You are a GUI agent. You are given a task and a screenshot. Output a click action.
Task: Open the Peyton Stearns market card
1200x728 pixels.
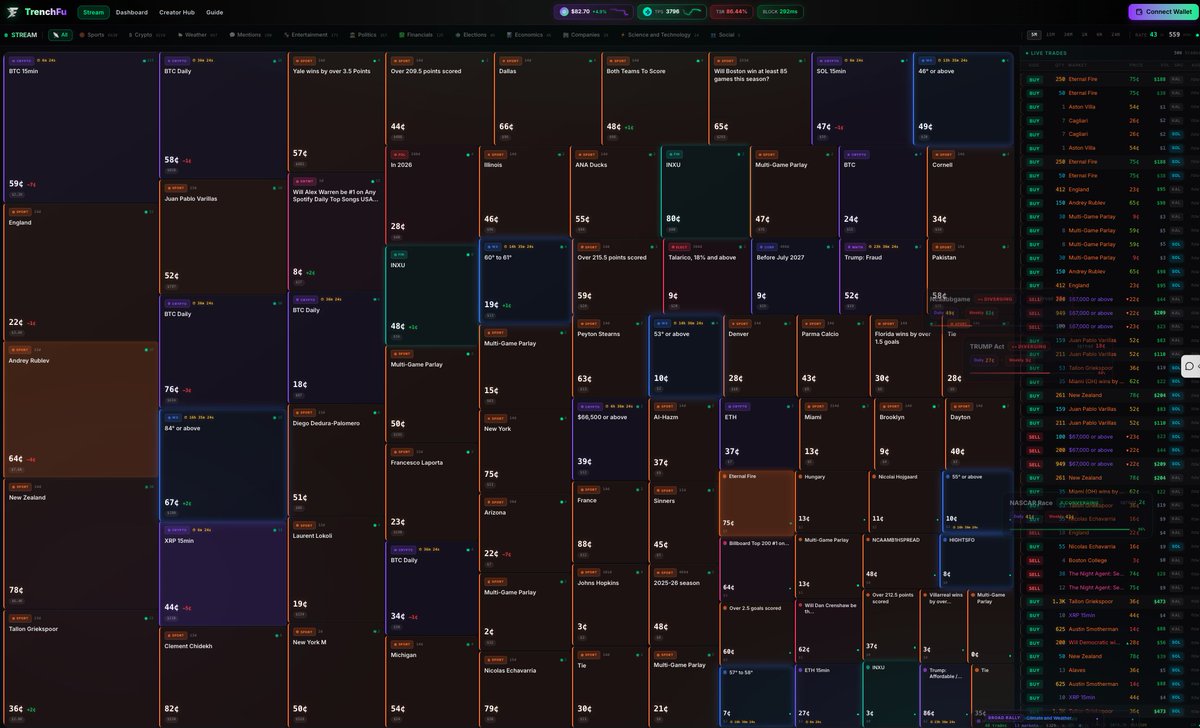tap(608, 356)
